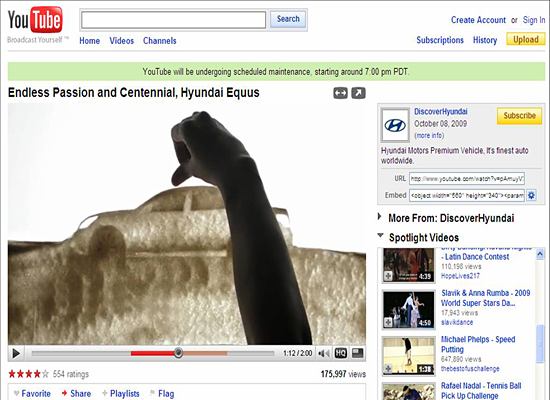This screenshot has width=550, height=400.
Task: Visit HopeLives217 uploader channel
Action: (x=460, y=276)
